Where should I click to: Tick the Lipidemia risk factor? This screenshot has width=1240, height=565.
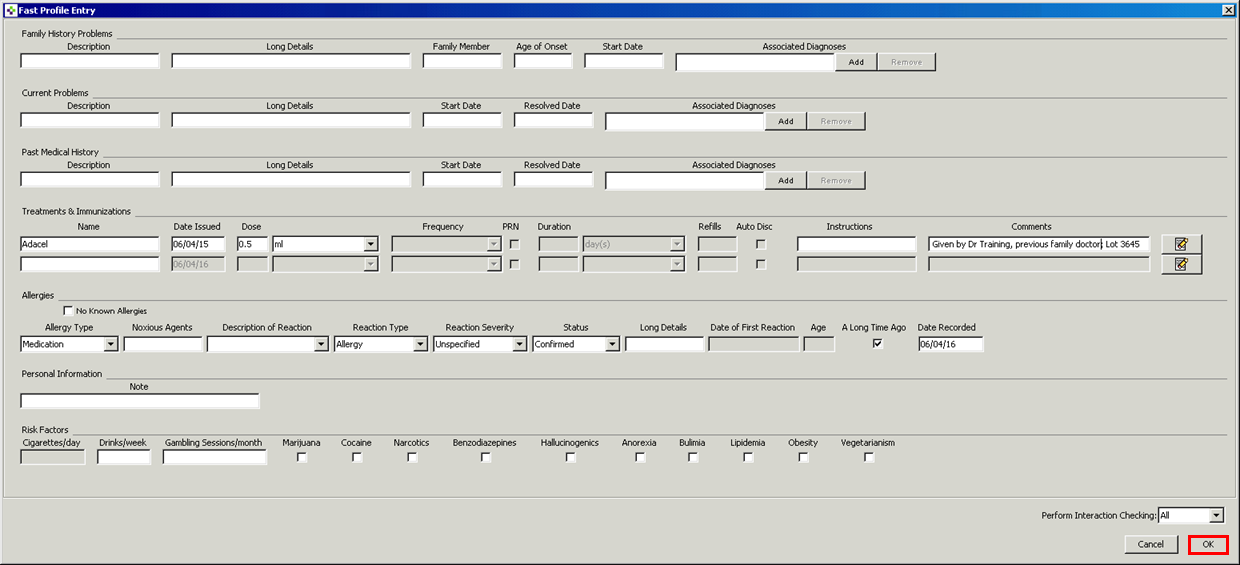pyautogui.click(x=748, y=457)
